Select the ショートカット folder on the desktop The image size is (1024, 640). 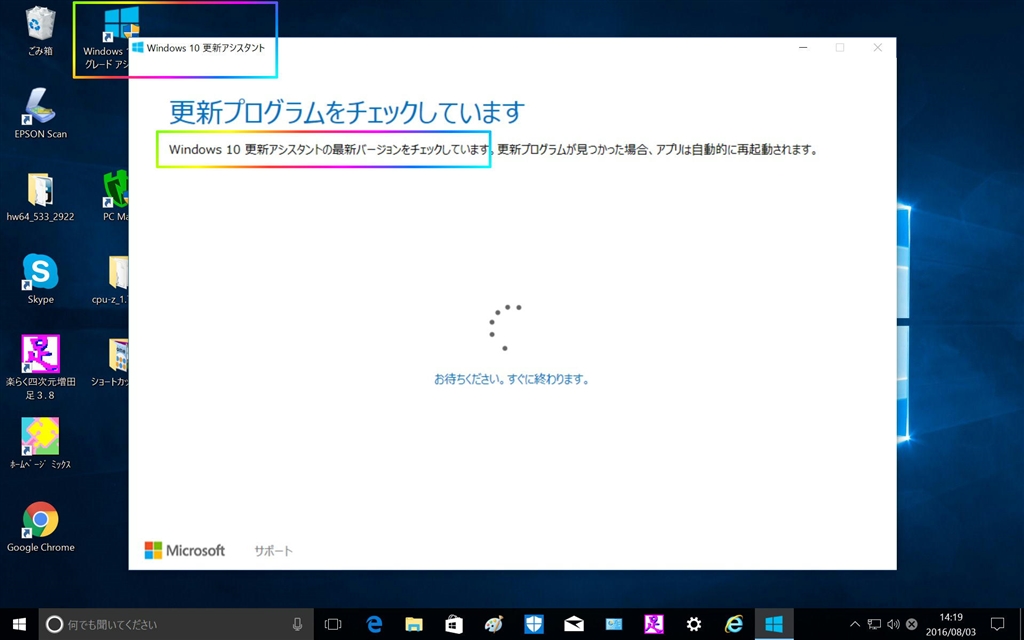(111, 362)
